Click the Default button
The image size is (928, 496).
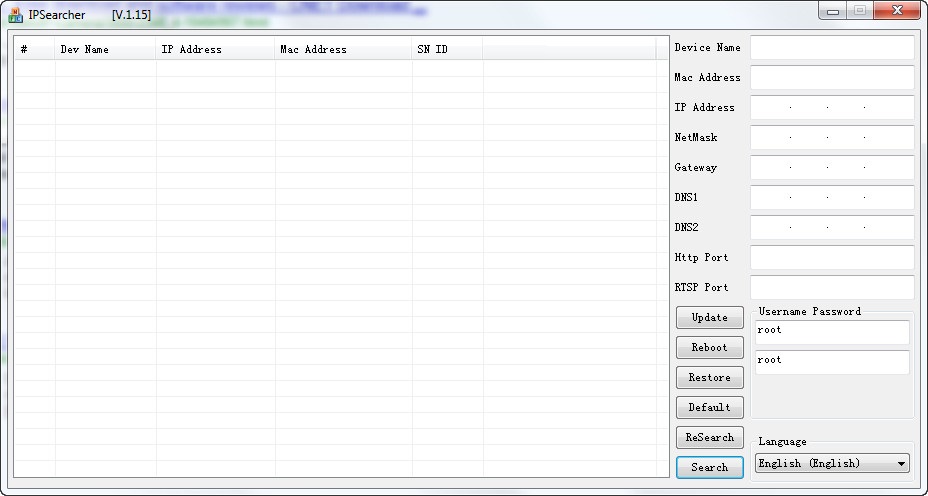[710, 407]
